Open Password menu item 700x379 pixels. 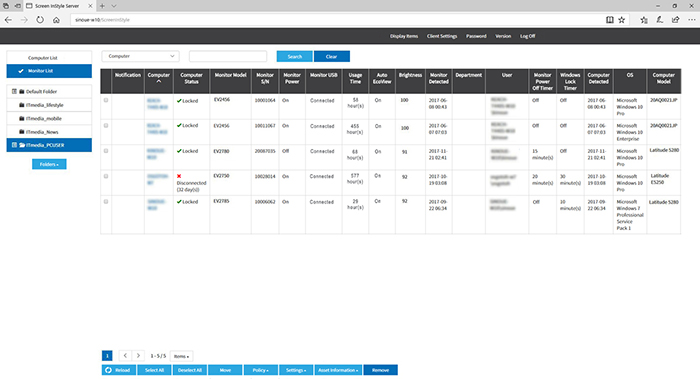pyautogui.click(x=476, y=36)
